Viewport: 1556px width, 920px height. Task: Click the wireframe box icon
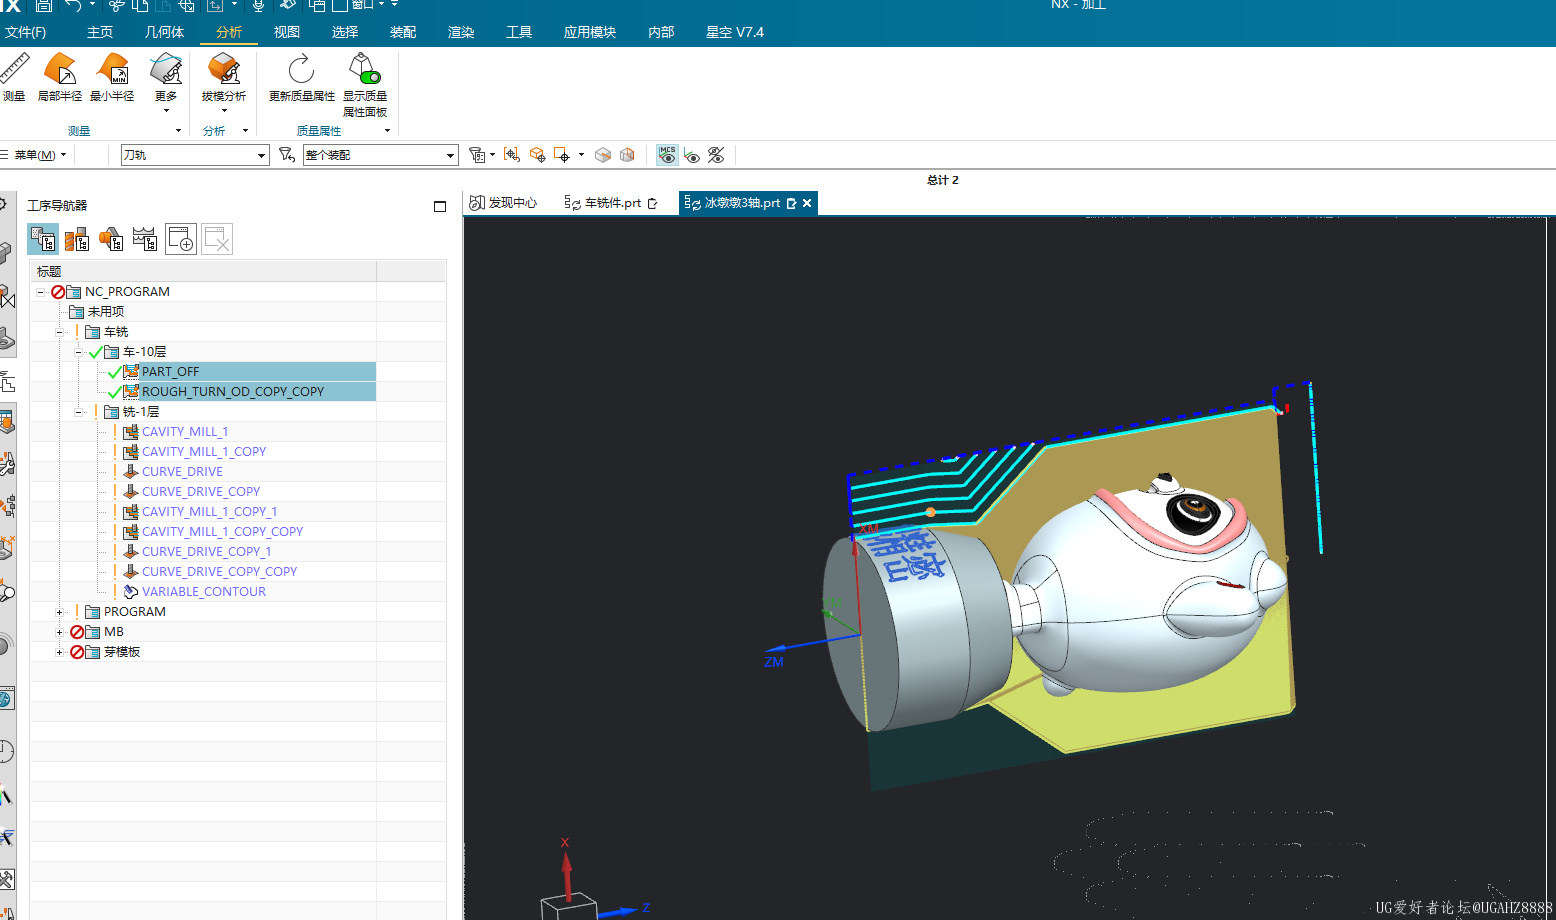tap(627, 155)
